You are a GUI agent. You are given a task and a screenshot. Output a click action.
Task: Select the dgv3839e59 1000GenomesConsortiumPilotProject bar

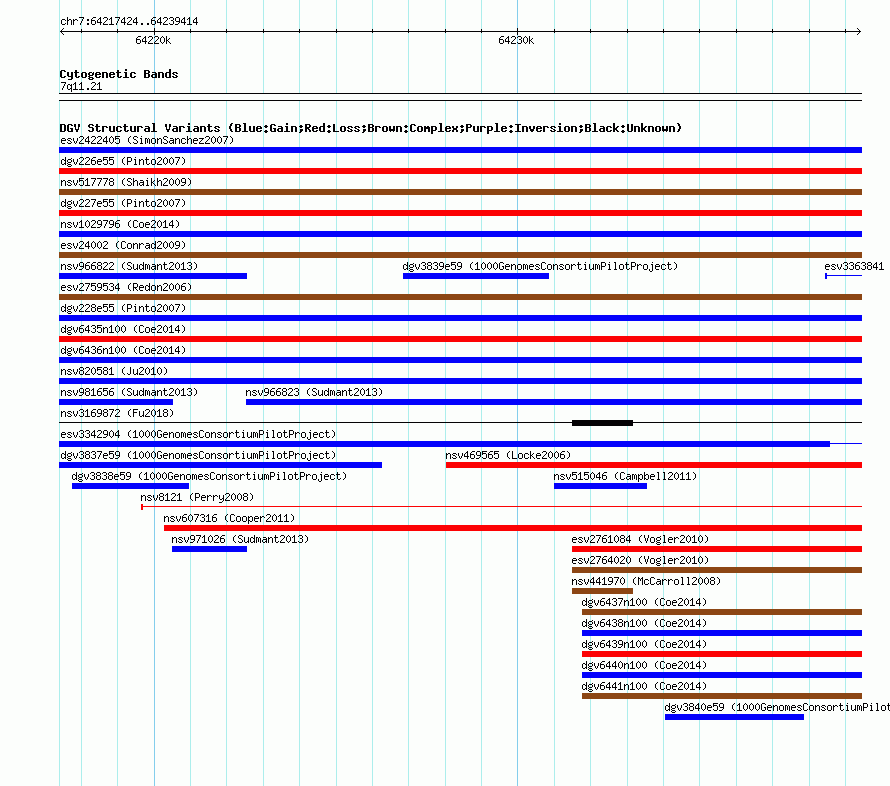(476, 276)
